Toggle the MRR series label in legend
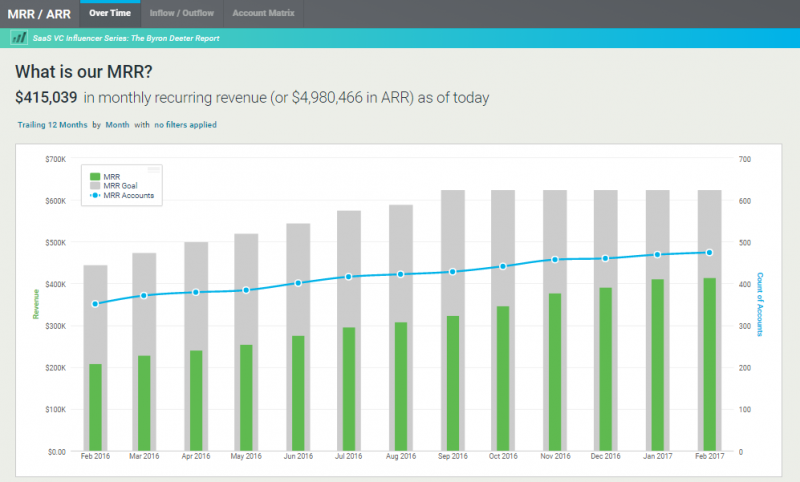The height and width of the screenshot is (482, 800). coord(111,175)
